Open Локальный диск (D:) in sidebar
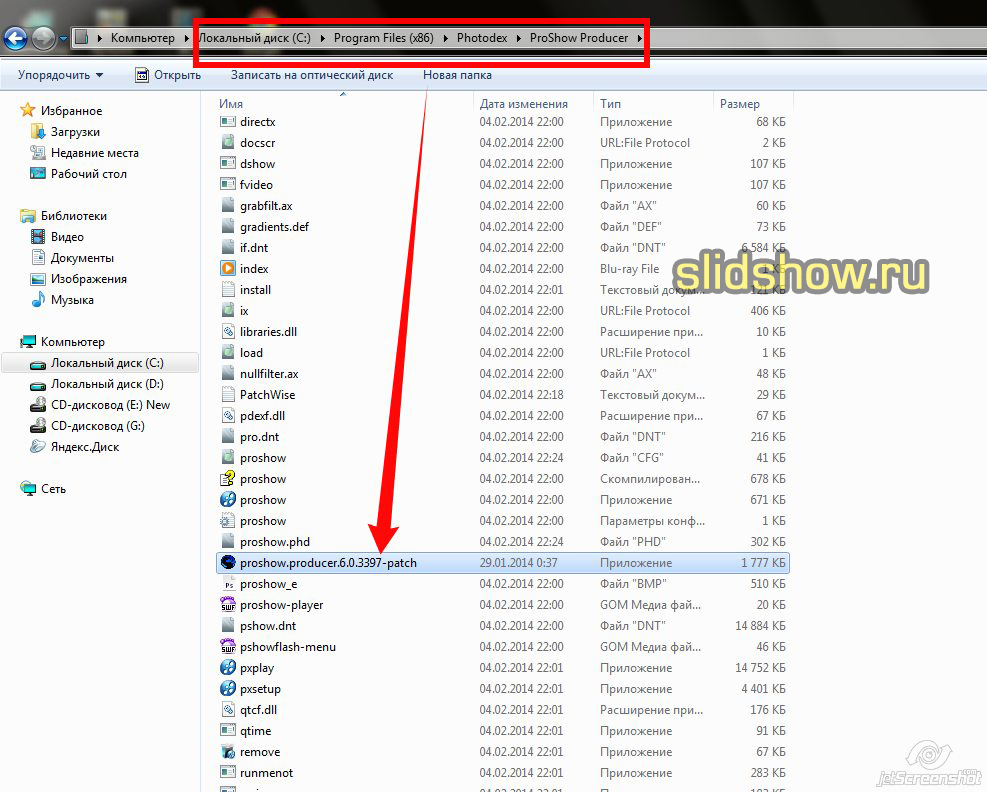 point(107,384)
